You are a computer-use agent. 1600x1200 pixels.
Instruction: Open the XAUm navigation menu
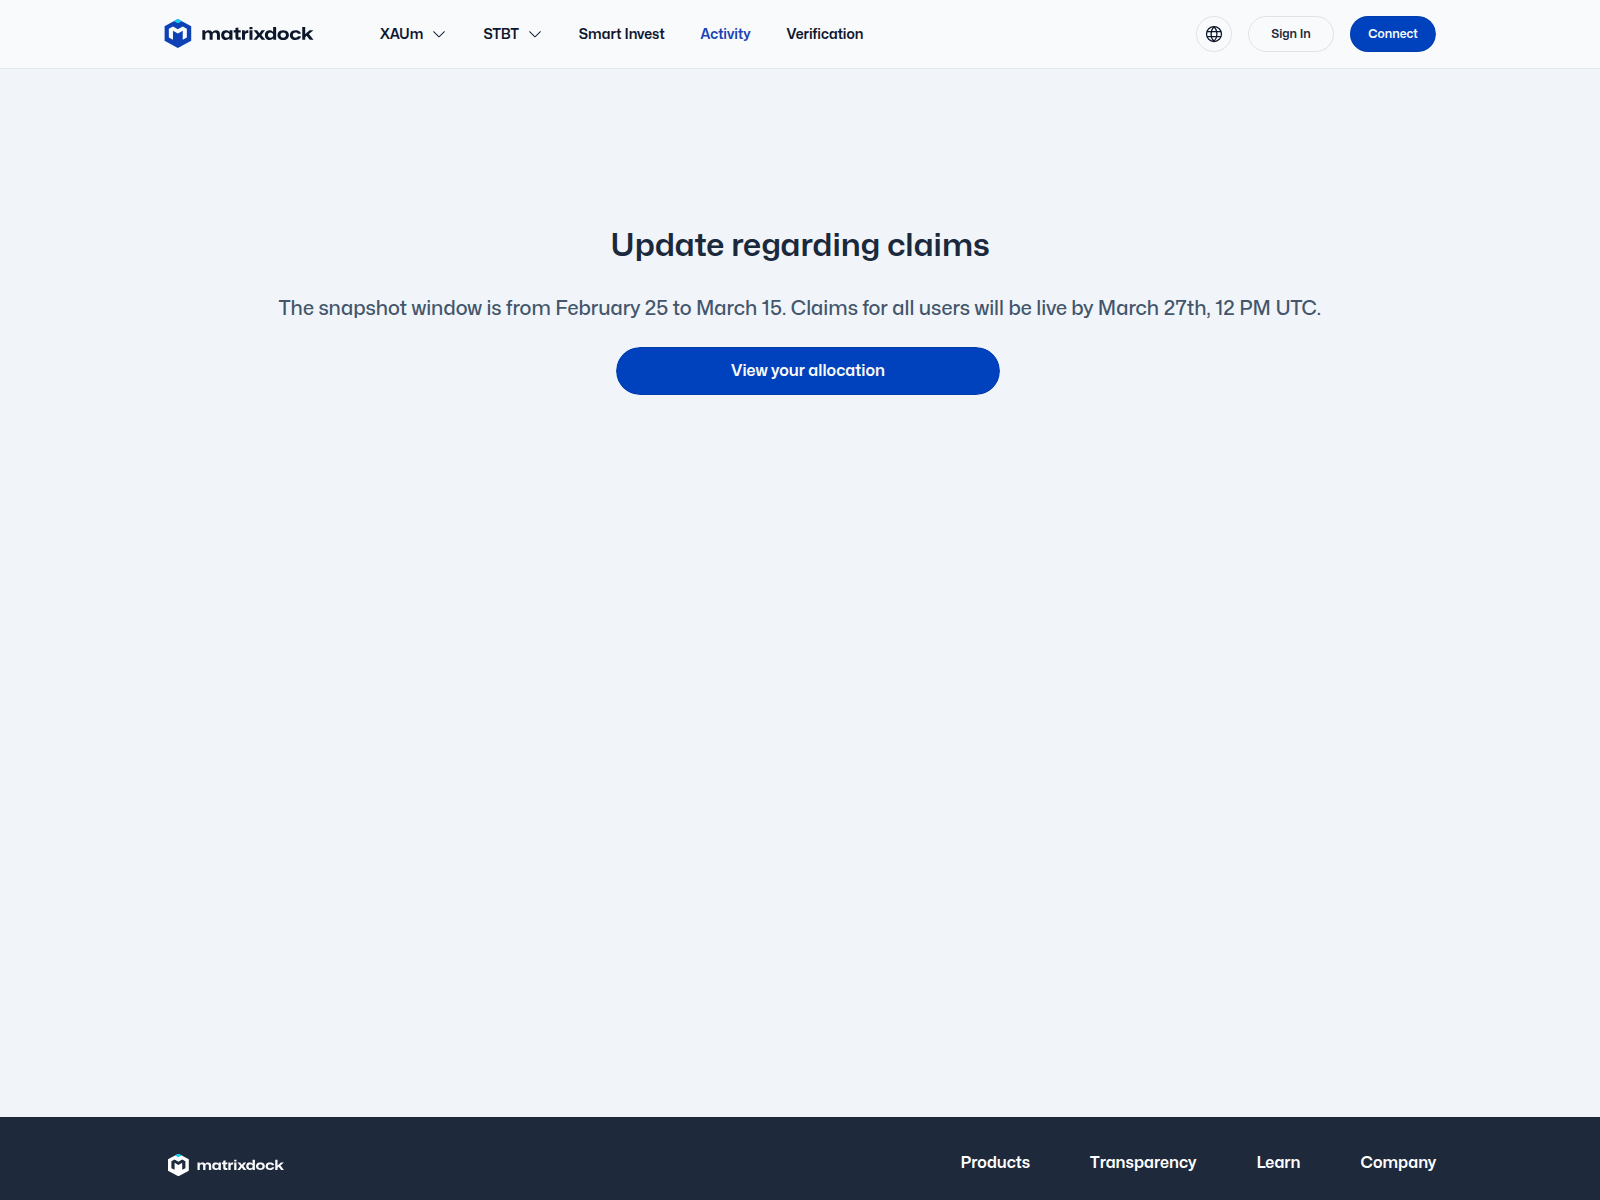pyautogui.click(x=401, y=34)
